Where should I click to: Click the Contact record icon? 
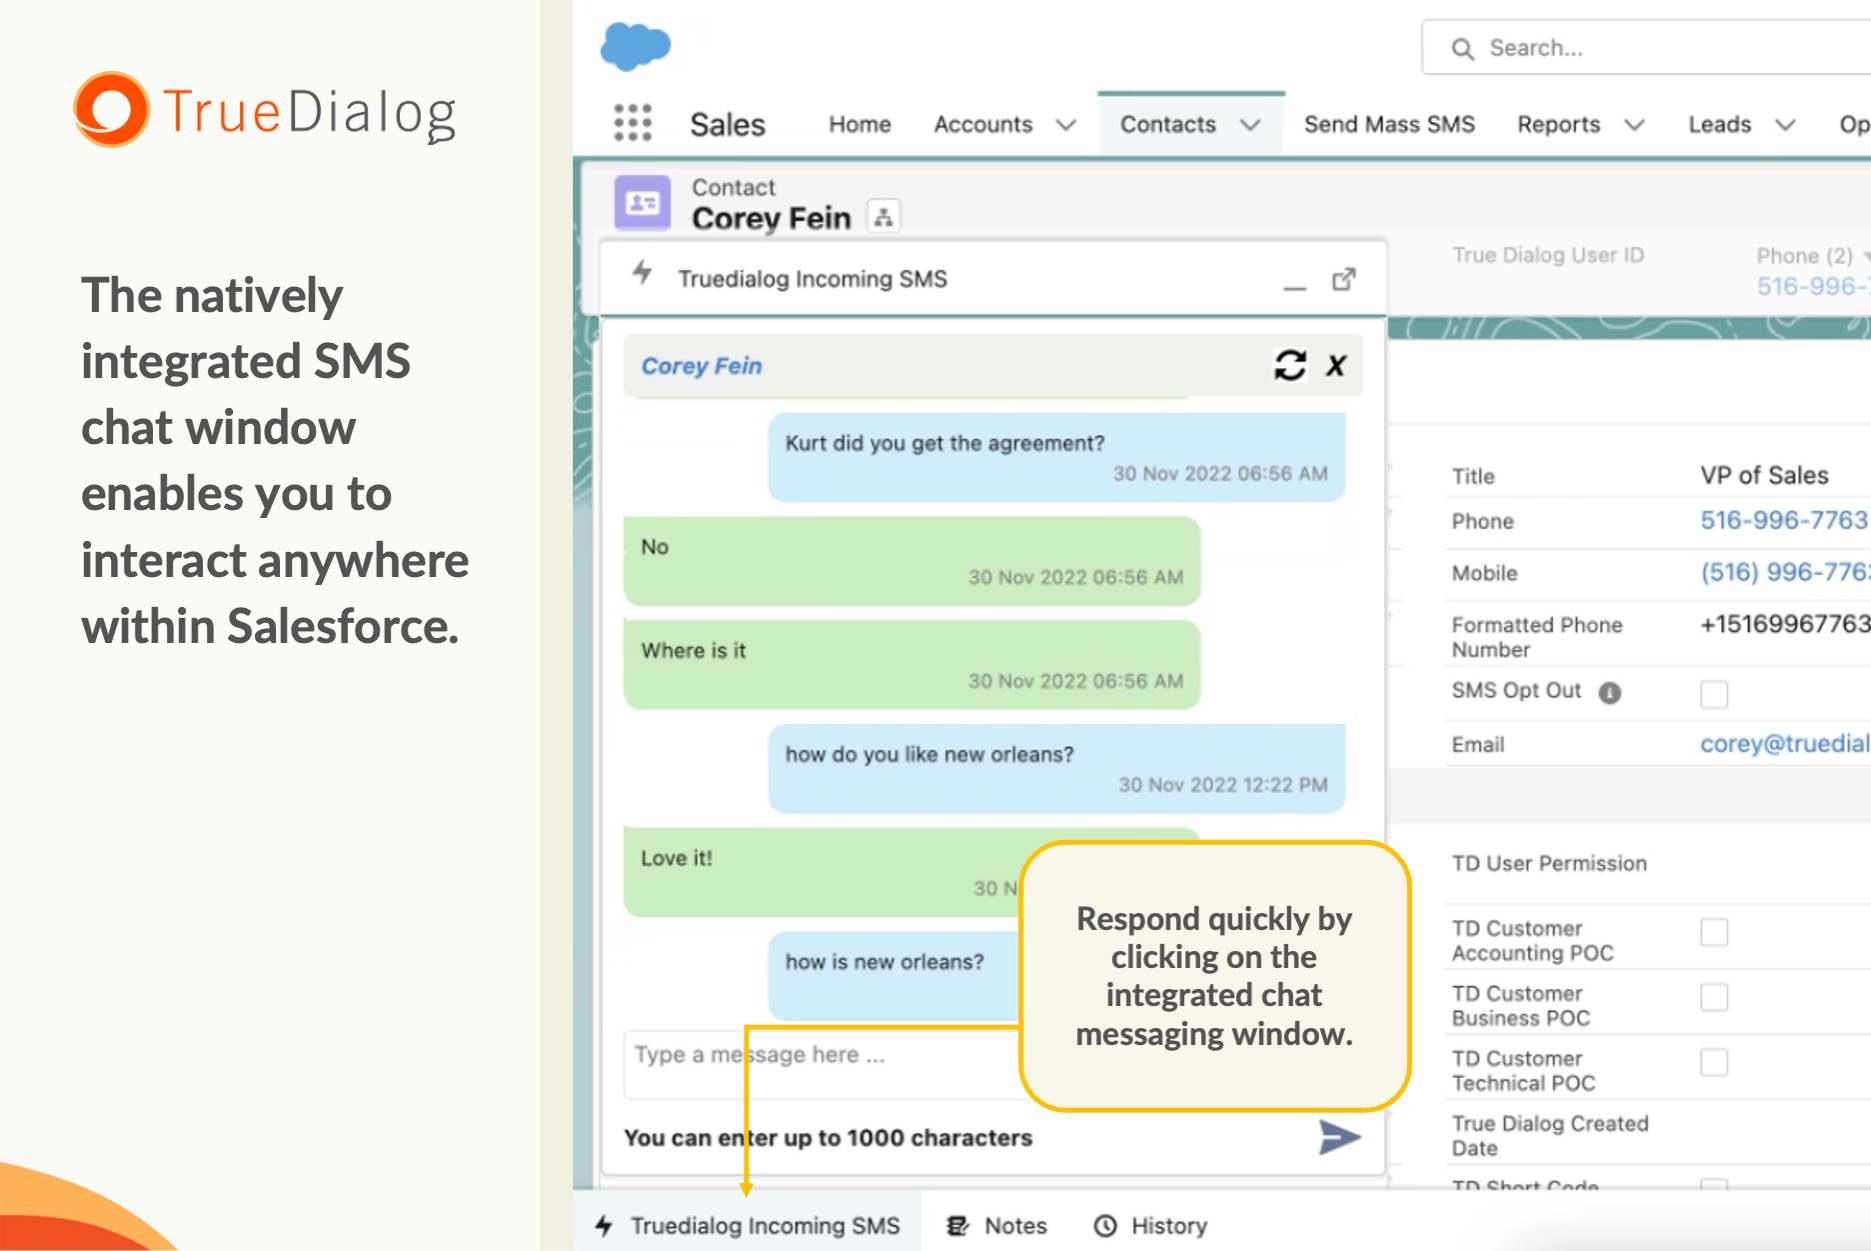(x=642, y=204)
